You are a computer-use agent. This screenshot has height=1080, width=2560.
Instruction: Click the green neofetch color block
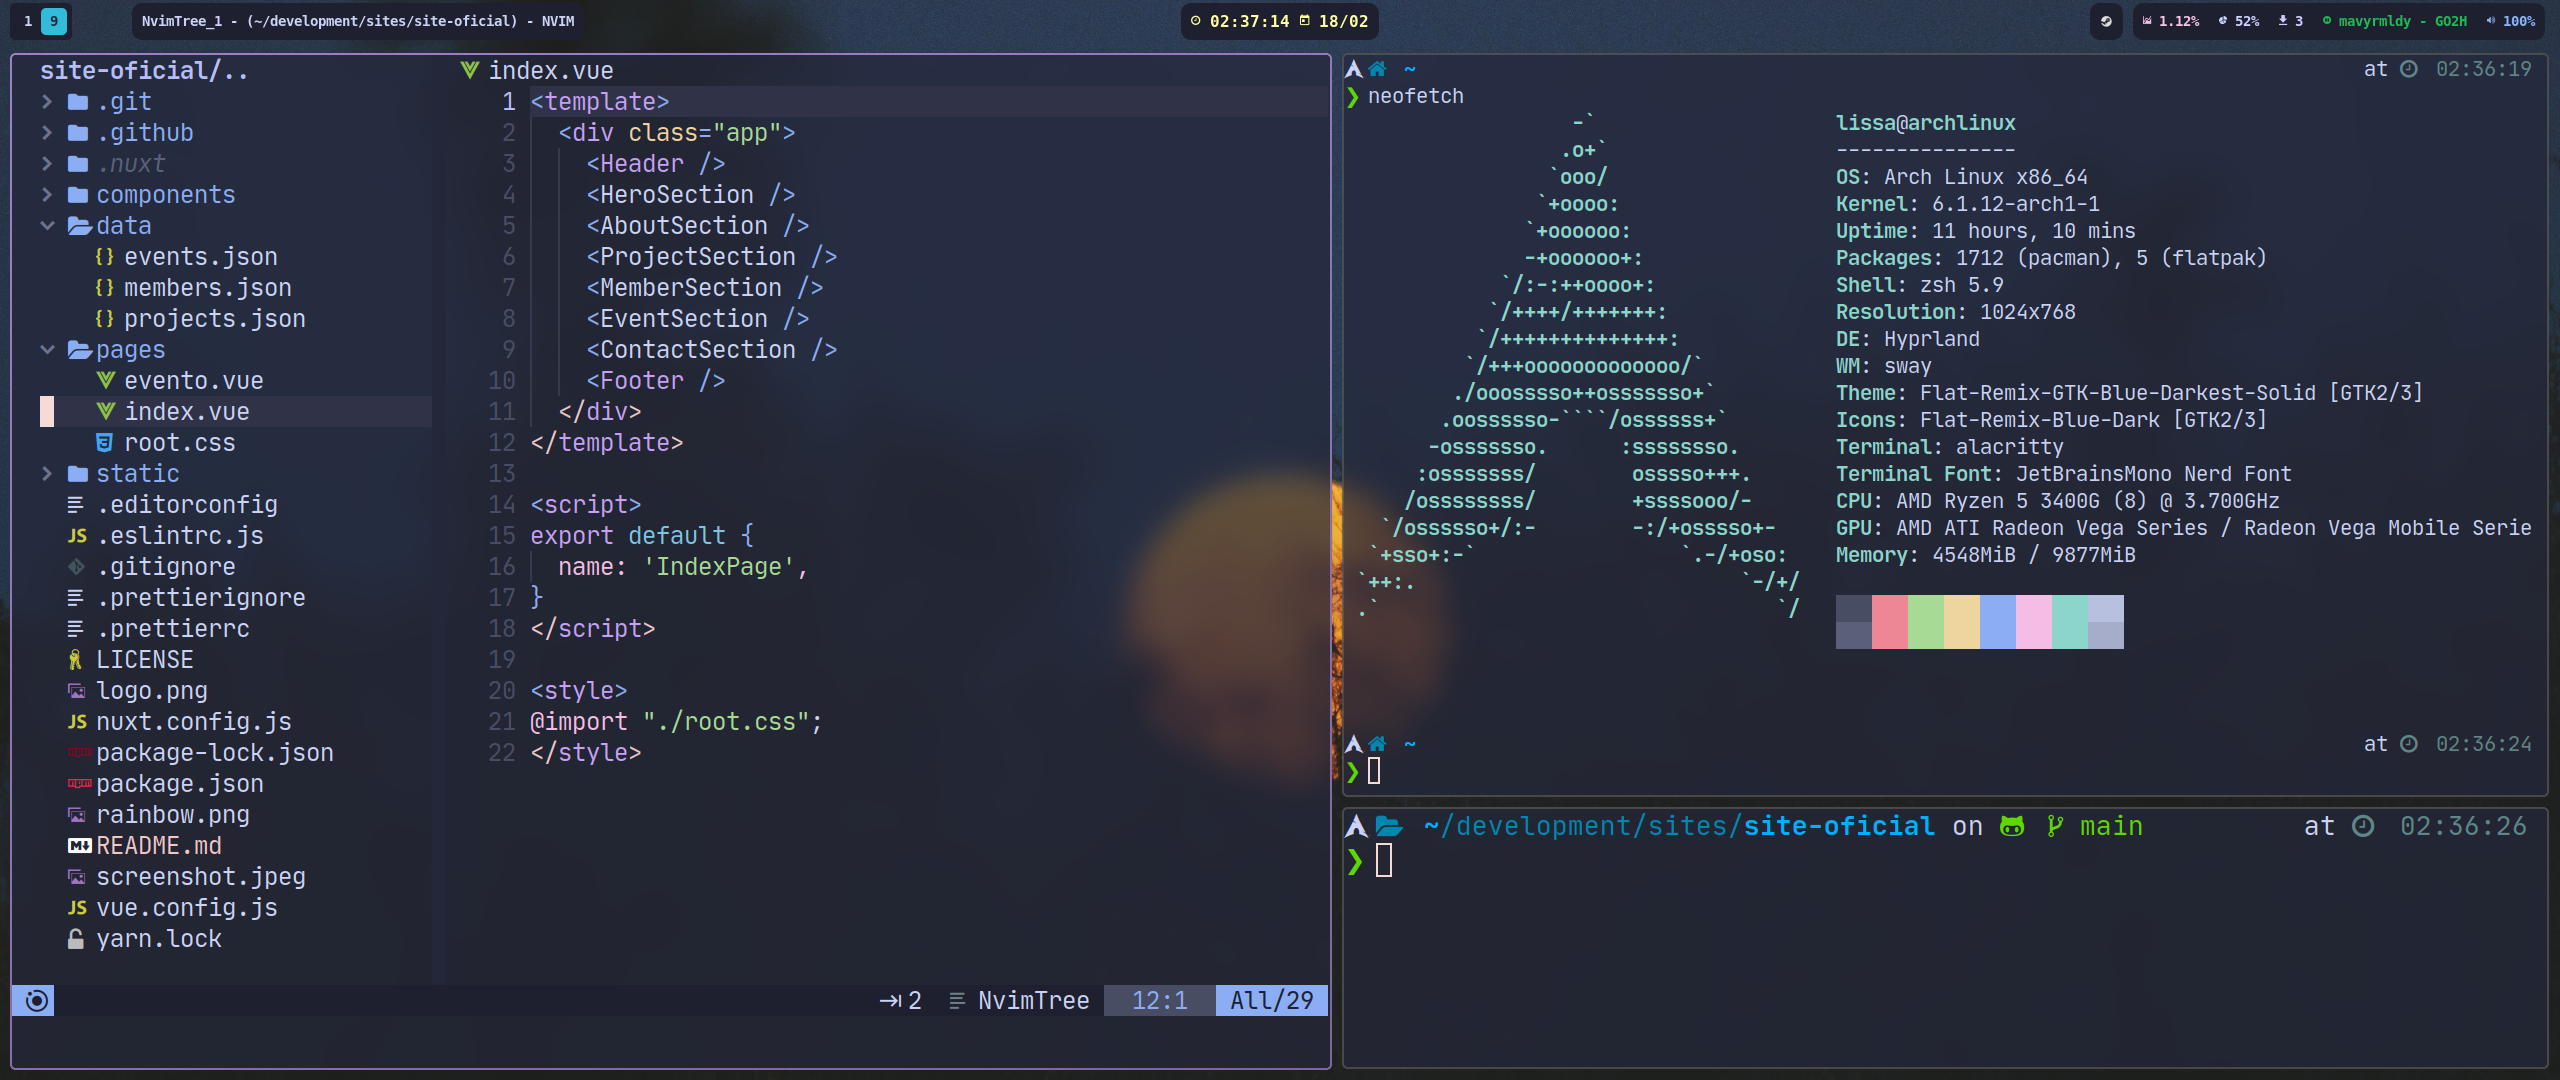tap(1925, 622)
